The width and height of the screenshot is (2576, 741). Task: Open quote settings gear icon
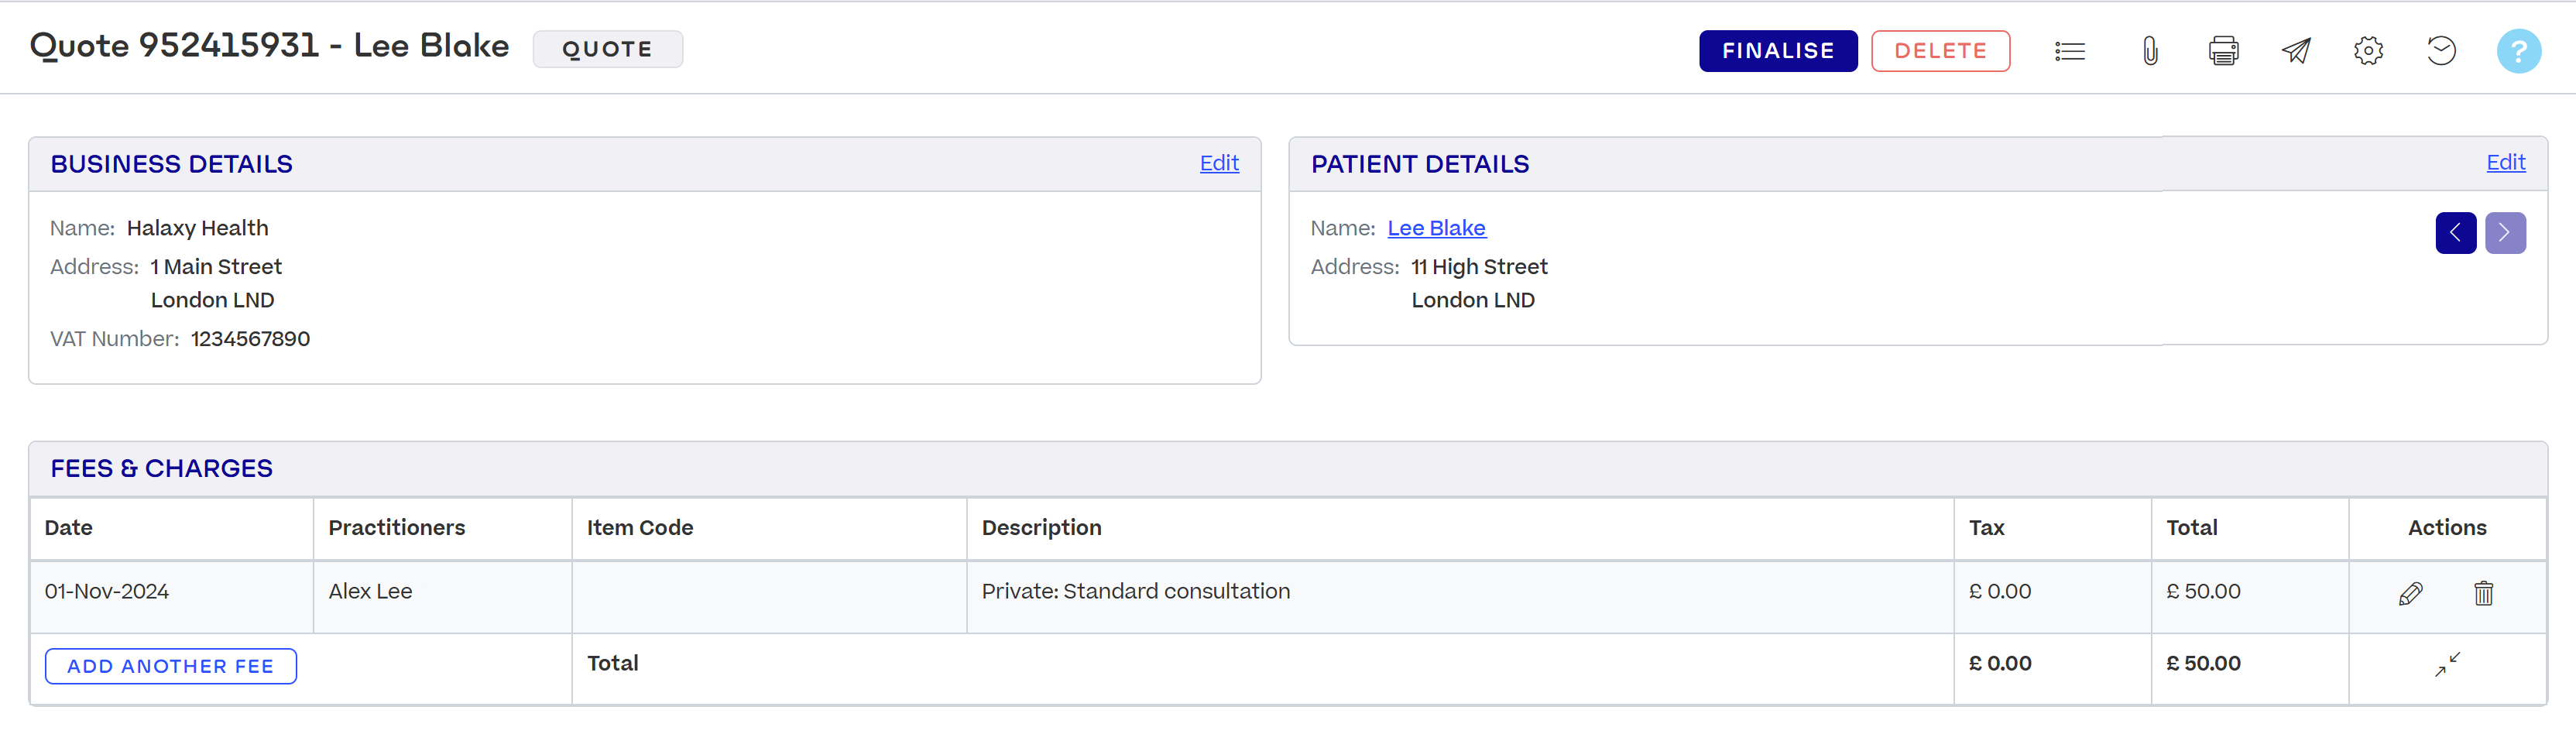(x=2368, y=51)
